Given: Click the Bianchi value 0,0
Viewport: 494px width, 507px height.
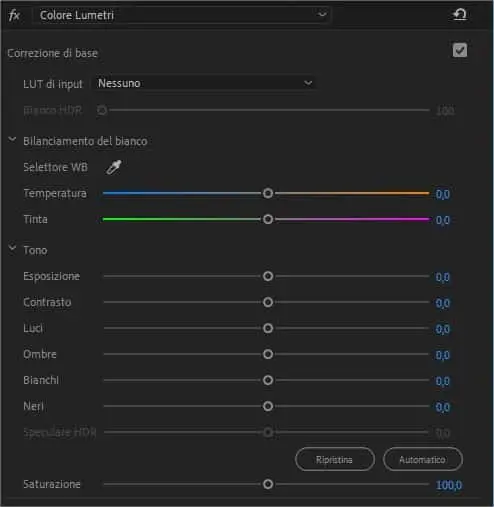Looking at the screenshot, I should click(443, 381).
